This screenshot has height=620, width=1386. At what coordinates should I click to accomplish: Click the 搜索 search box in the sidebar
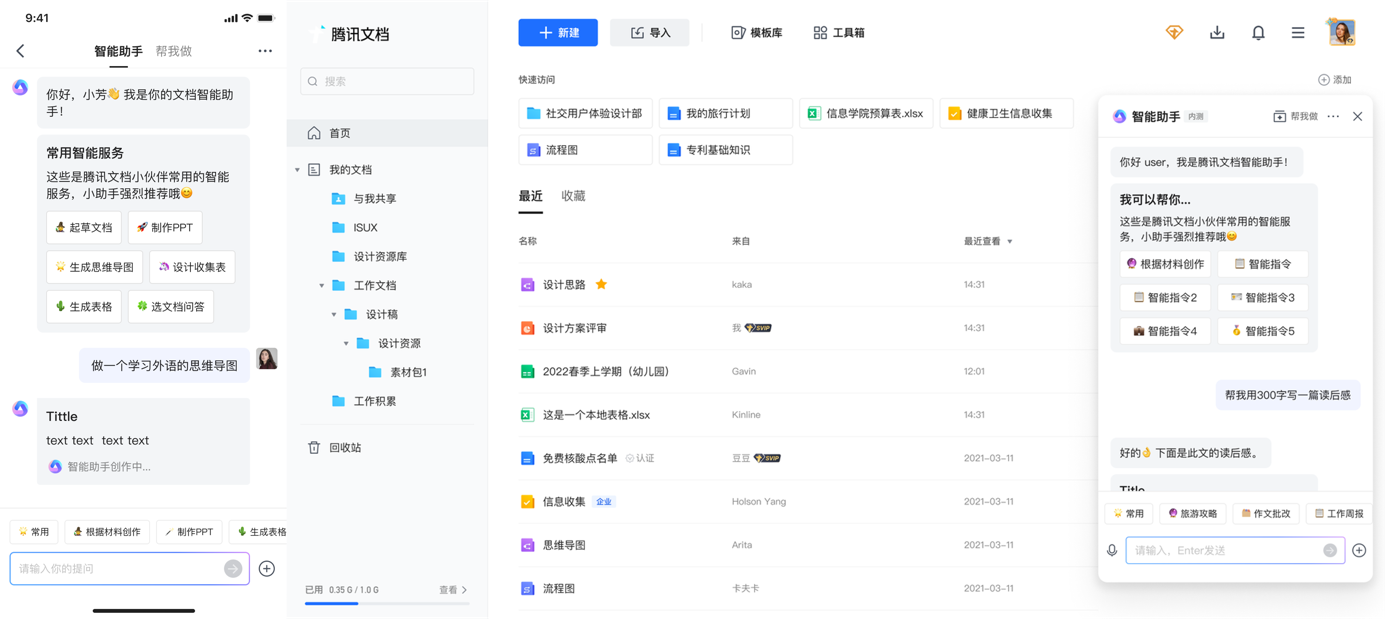(x=387, y=81)
